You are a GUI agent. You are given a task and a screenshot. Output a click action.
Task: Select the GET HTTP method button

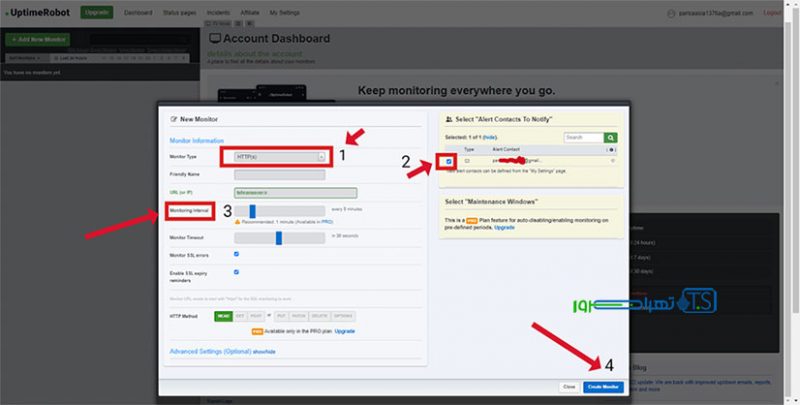point(242,316)
